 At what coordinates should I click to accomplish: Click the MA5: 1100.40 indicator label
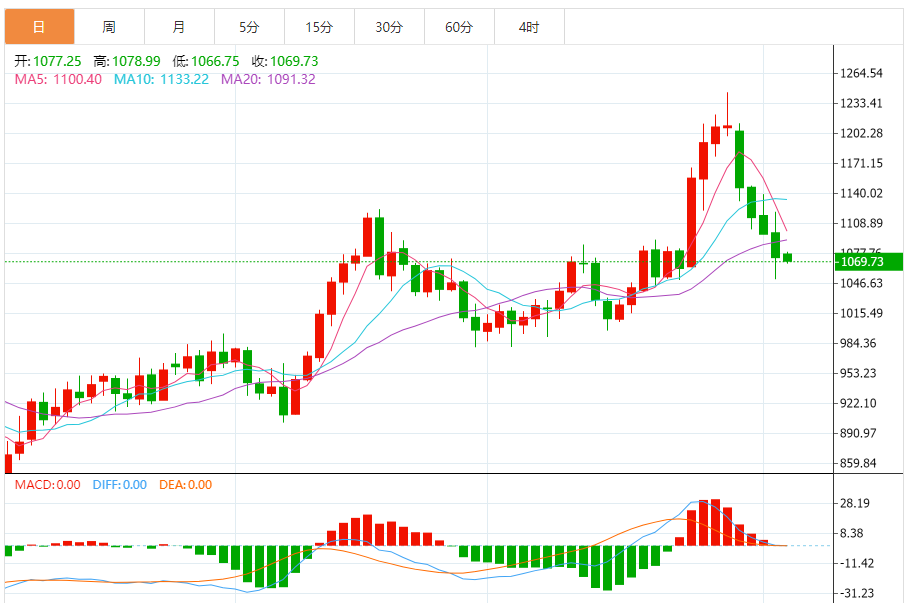[x=58, y=79]
